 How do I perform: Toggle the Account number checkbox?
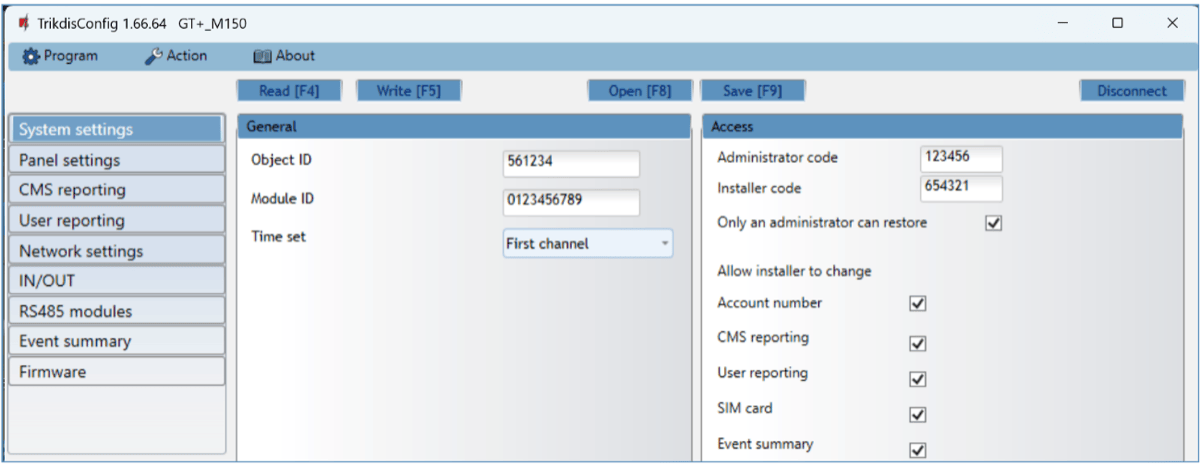(x=918, y=304)
